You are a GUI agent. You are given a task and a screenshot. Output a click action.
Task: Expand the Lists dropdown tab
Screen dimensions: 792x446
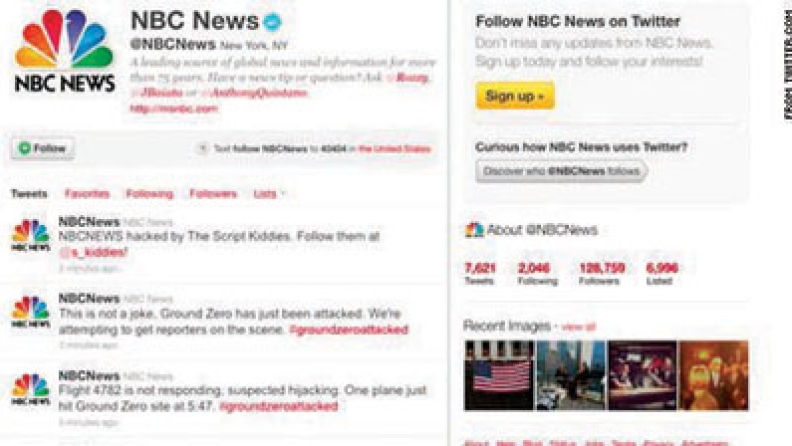[x=269, y=194]
